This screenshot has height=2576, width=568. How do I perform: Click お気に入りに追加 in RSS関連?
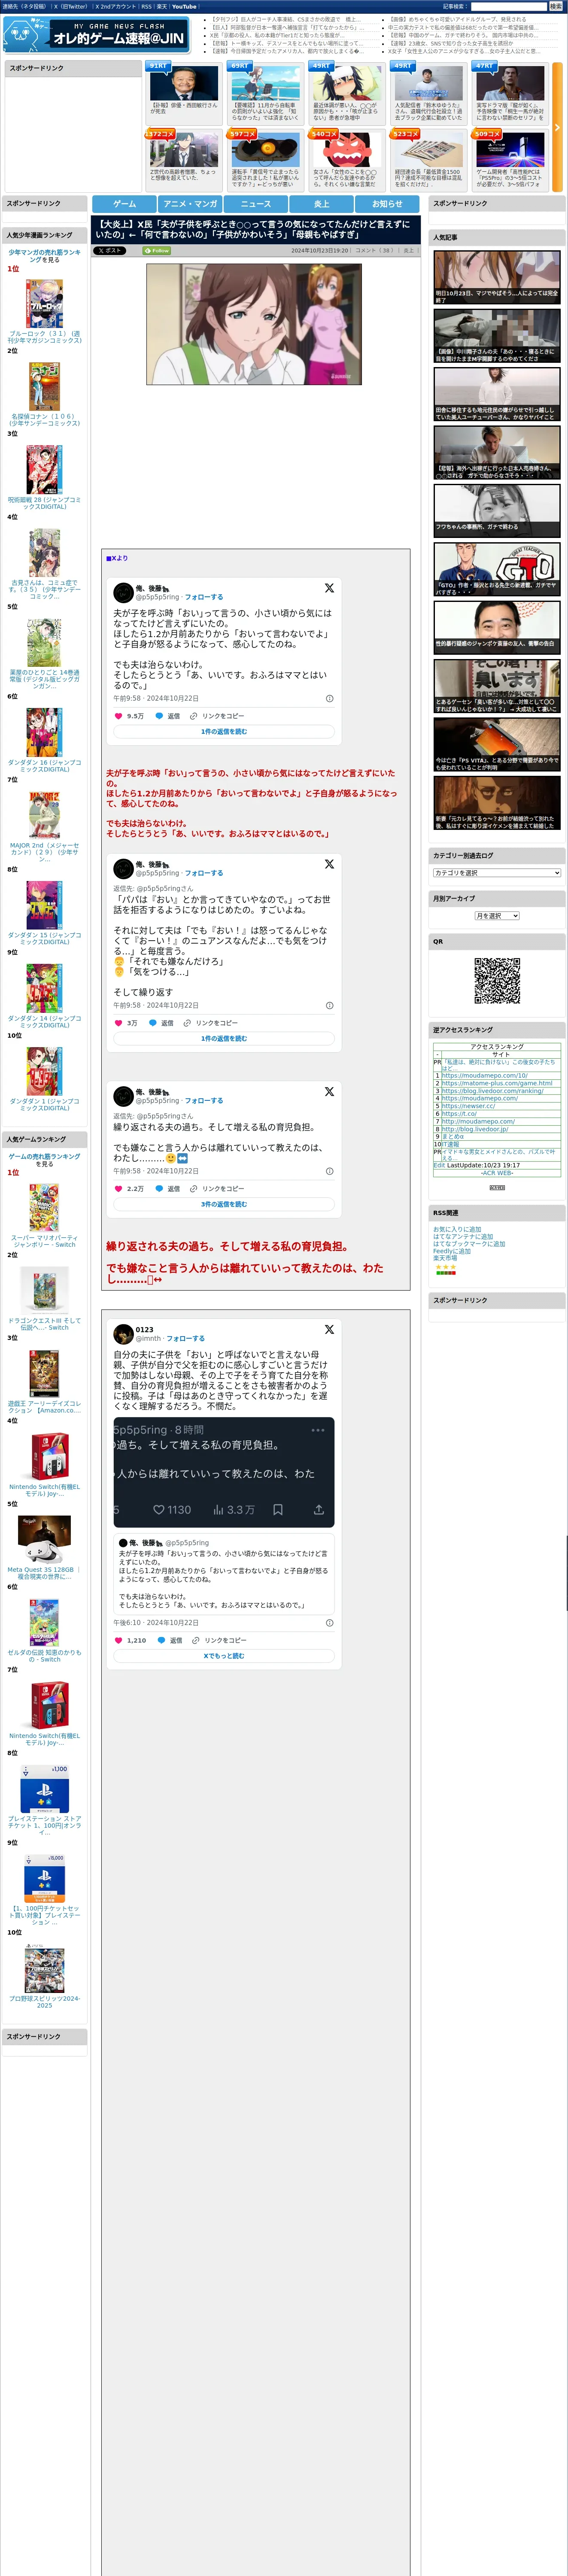point(457,1229)
